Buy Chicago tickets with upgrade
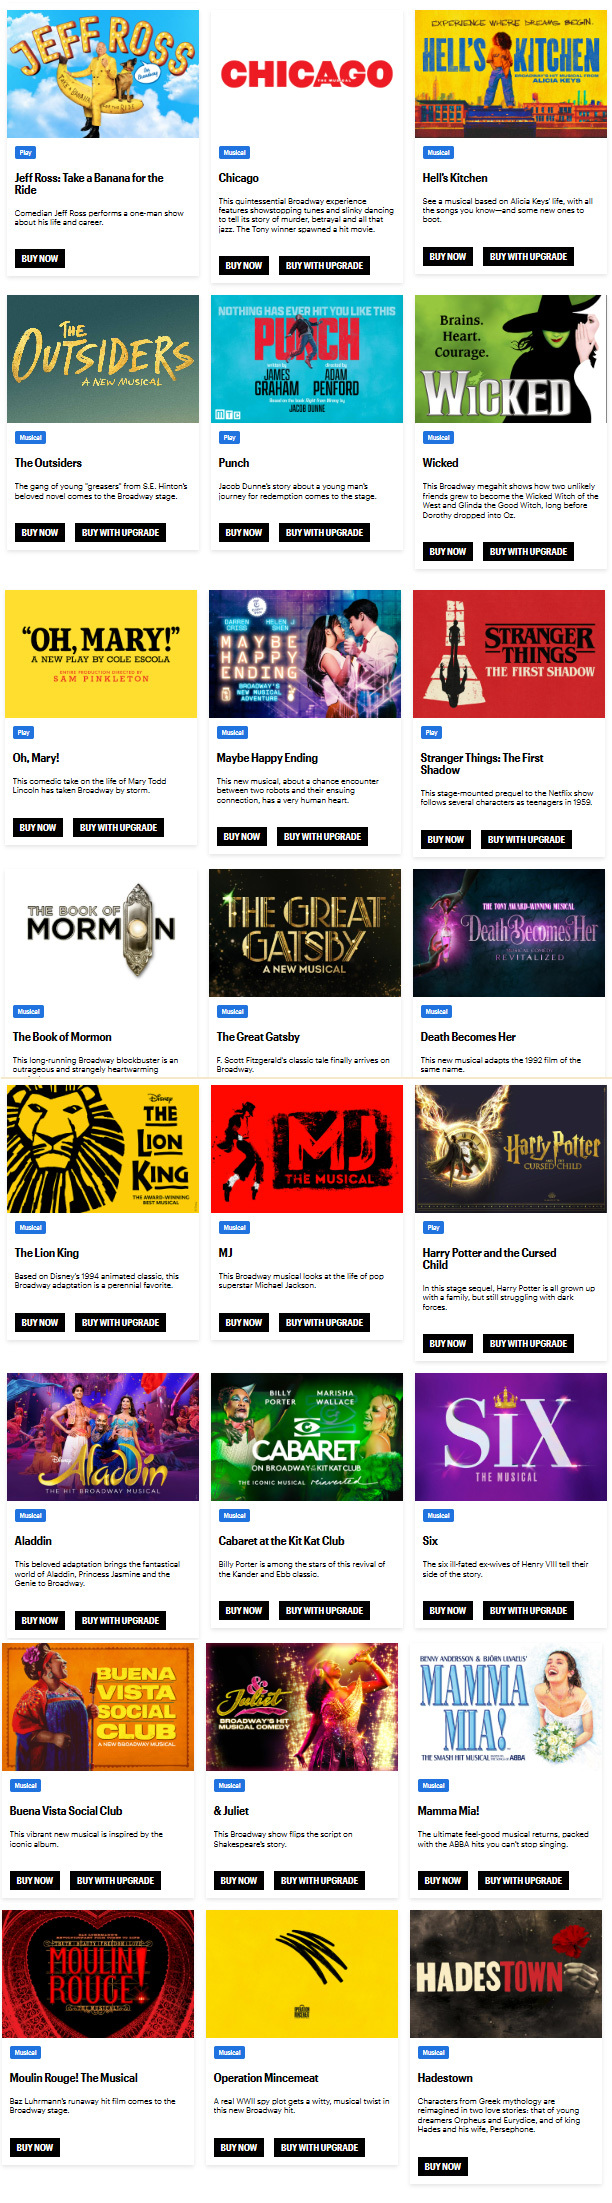The width and height of the screenshot is (612, 2203). tap(324, 266)
